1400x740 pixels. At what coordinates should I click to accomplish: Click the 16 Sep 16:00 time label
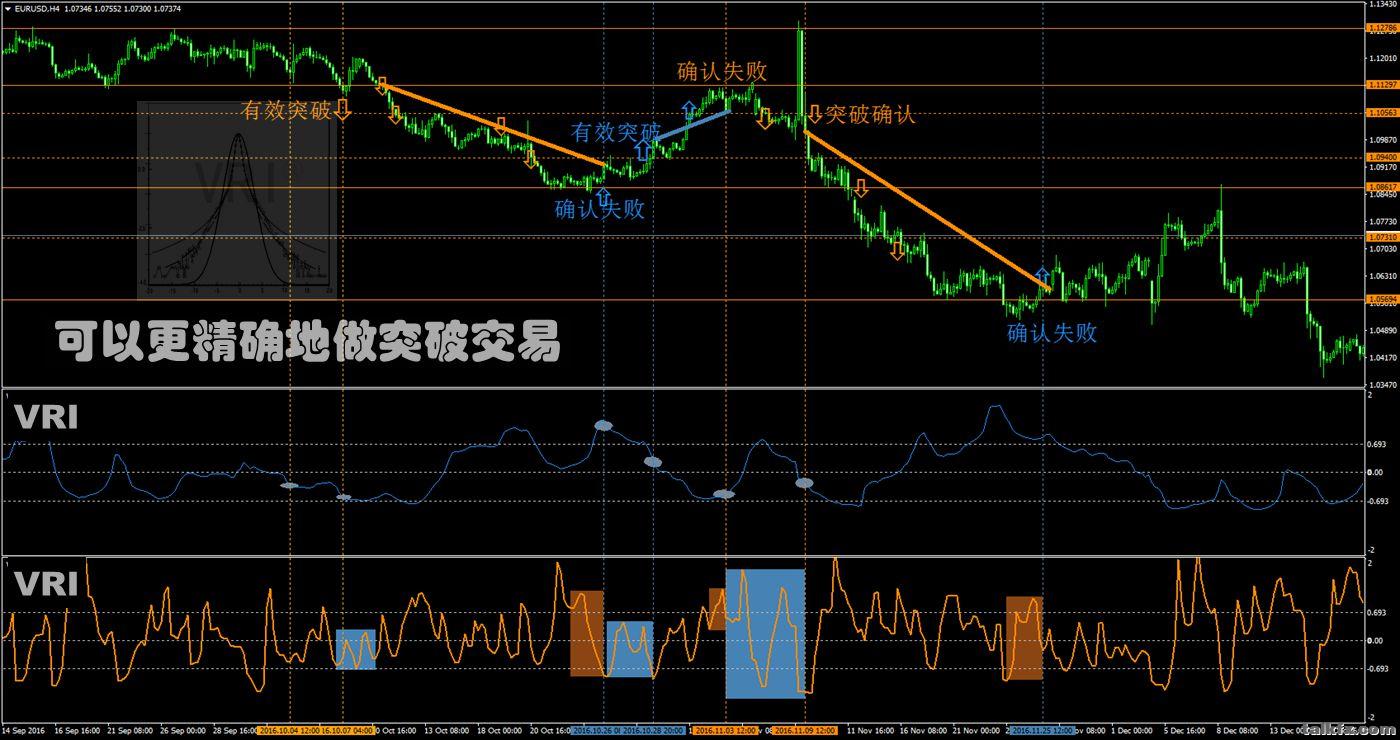pos(77,731)
